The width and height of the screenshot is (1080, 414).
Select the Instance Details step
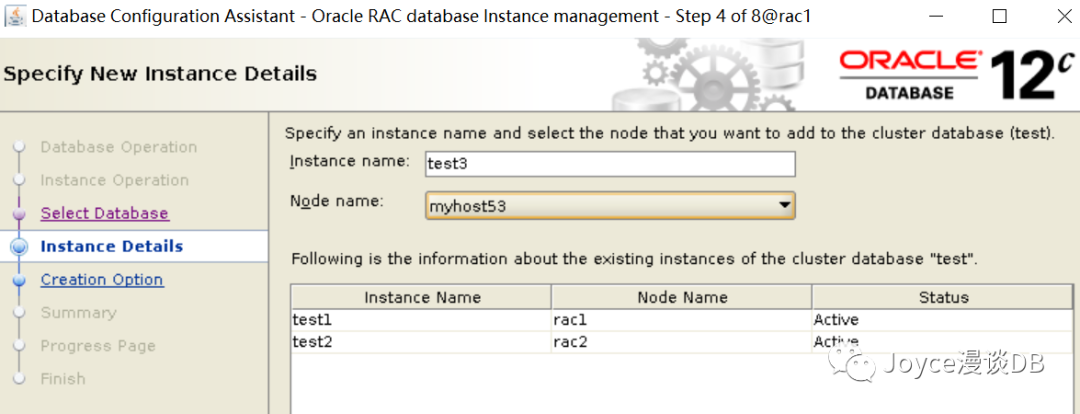pyautogui.click(x=111, y=246)
